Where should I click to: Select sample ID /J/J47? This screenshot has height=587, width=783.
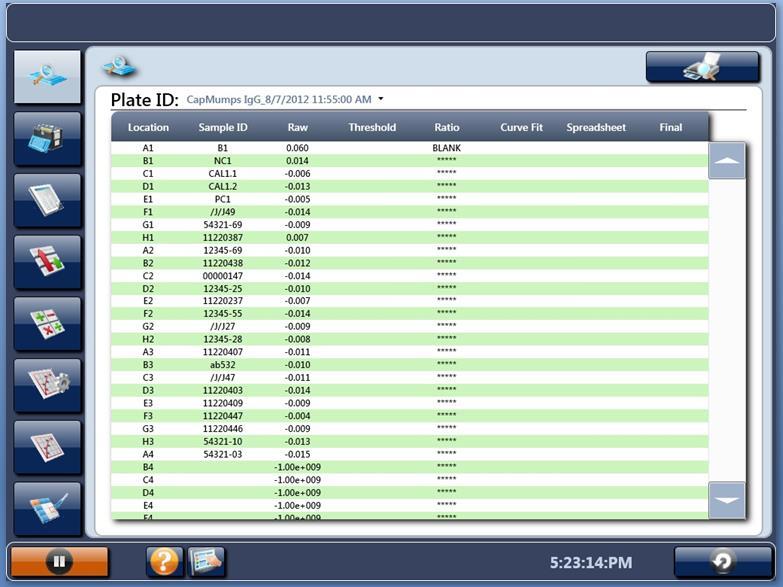223,378
